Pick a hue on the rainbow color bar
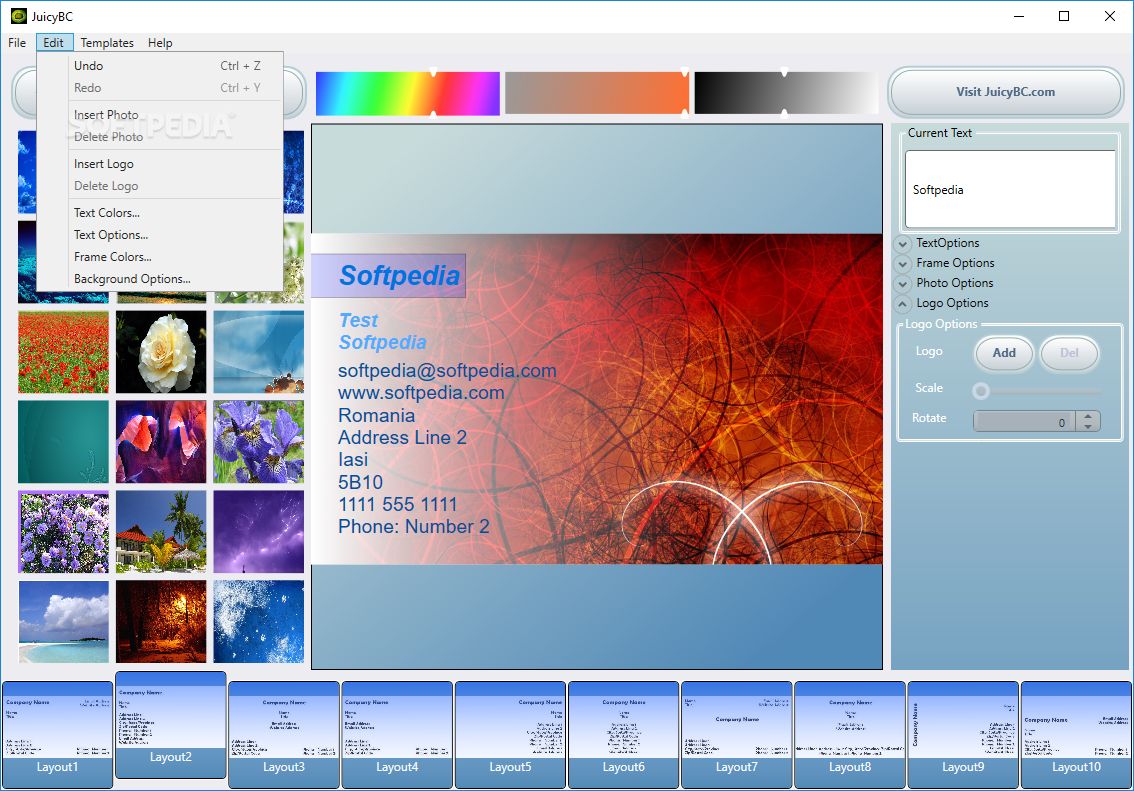Image resolution: width=1134 pixels, height=791 pixels. pyautogui.click(x=407, y=93)
